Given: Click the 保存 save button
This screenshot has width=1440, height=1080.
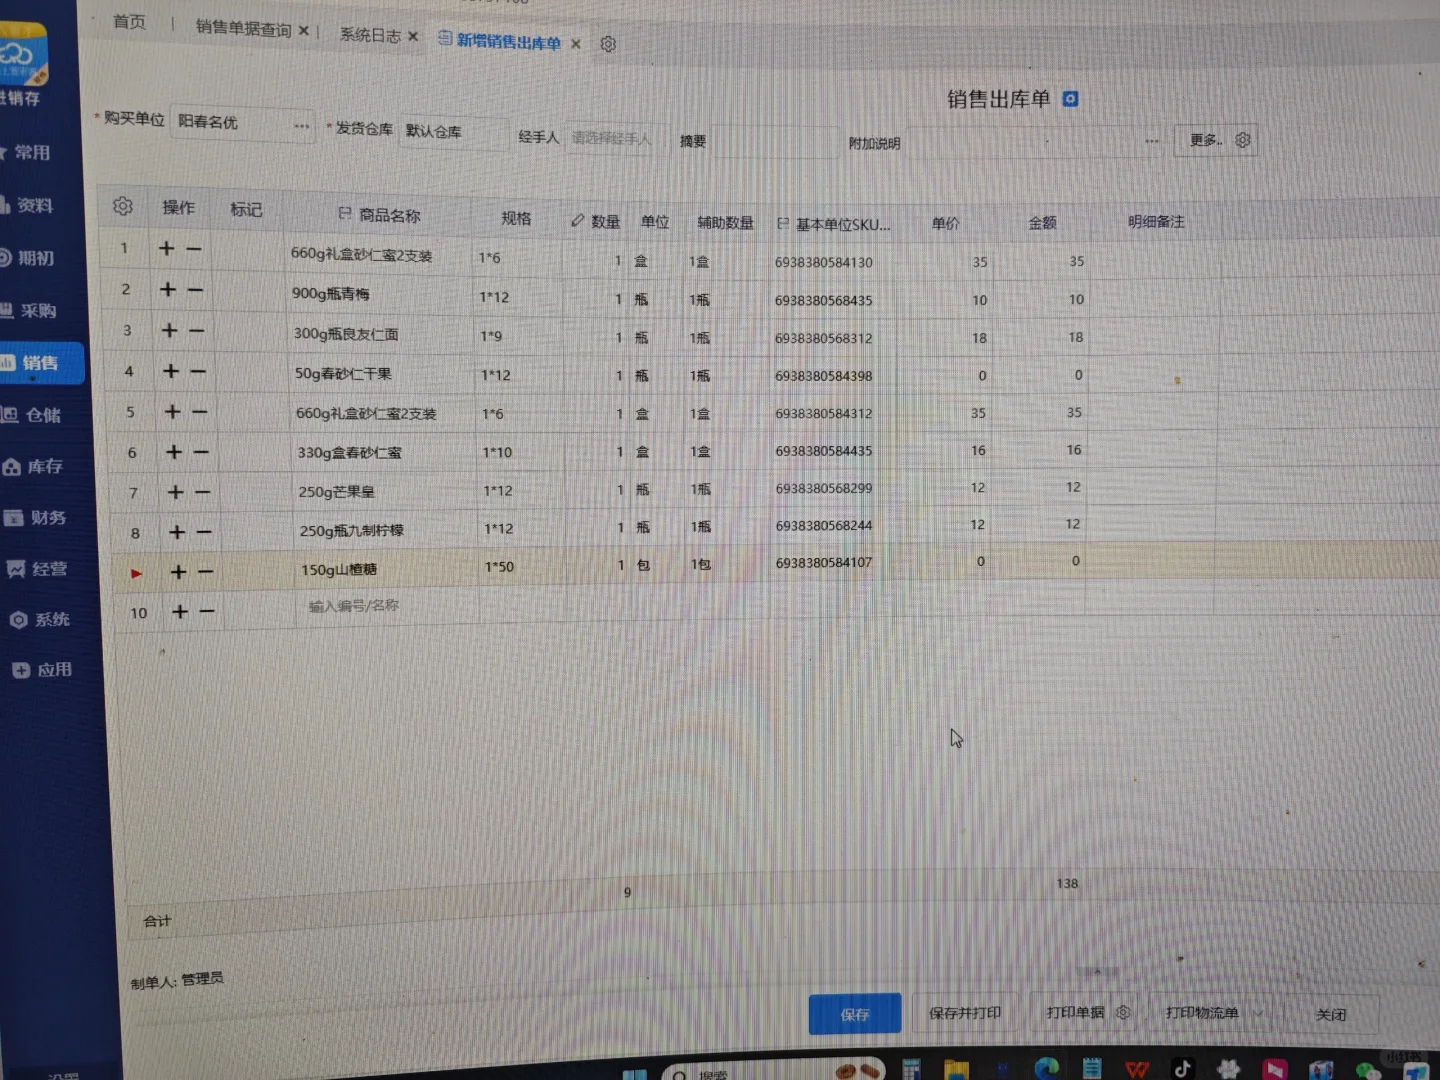Looking at the screenshot, I should click(854, 1013).
